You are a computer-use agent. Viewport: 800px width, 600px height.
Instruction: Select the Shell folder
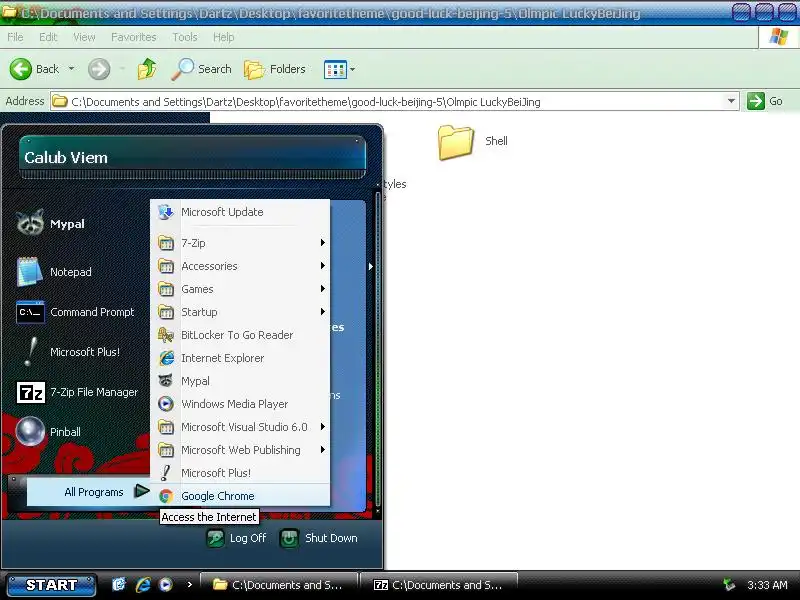[x=472, y=142]
